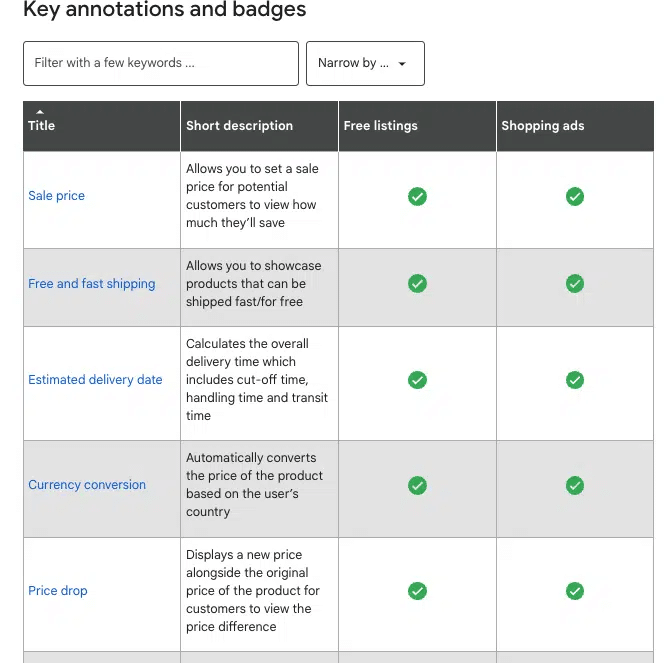The width and height of the screenshot is (664, 663).
Task: Click the Free listings column header
Action: (380, 126)
